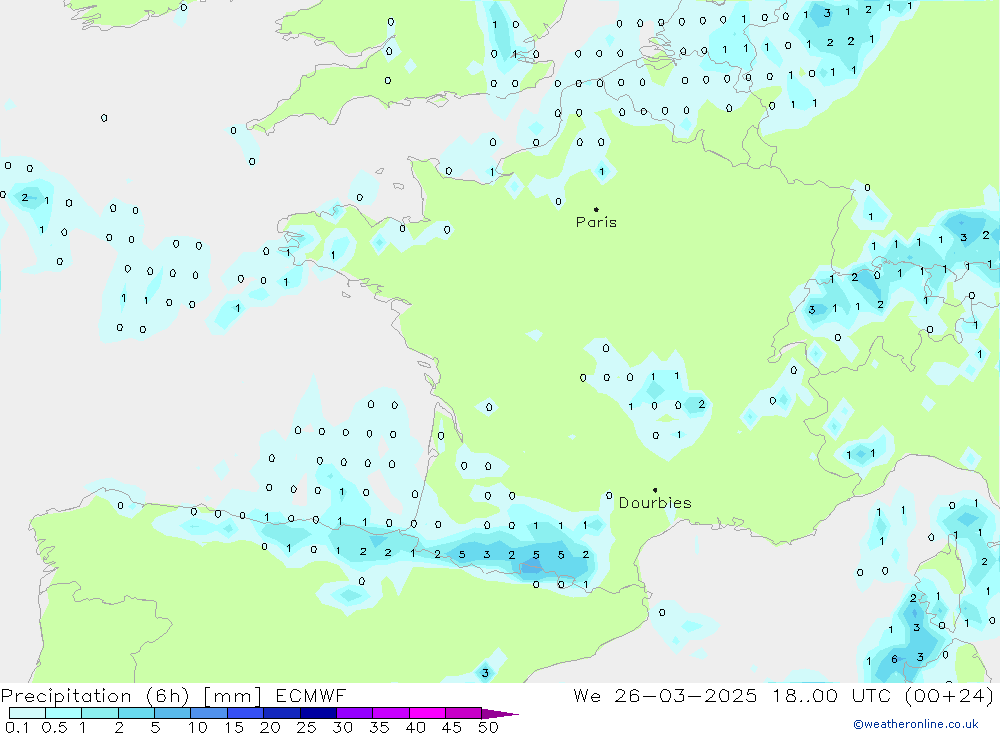Click the Paris location dot marker

pyautogui.click(x=596, y=209)
